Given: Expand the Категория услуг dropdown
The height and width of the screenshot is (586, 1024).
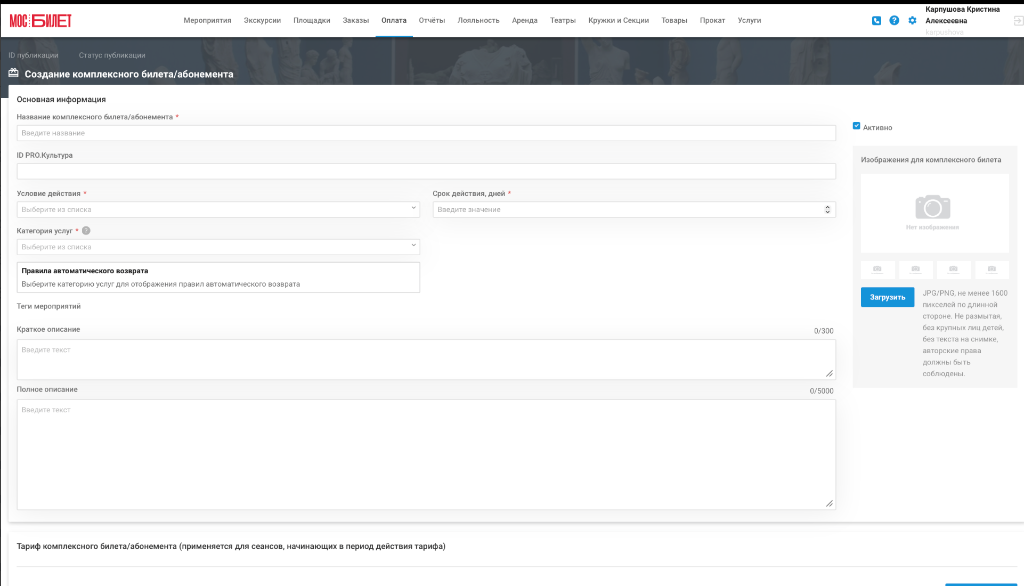Looking at the screenshot, I should 218,246.
